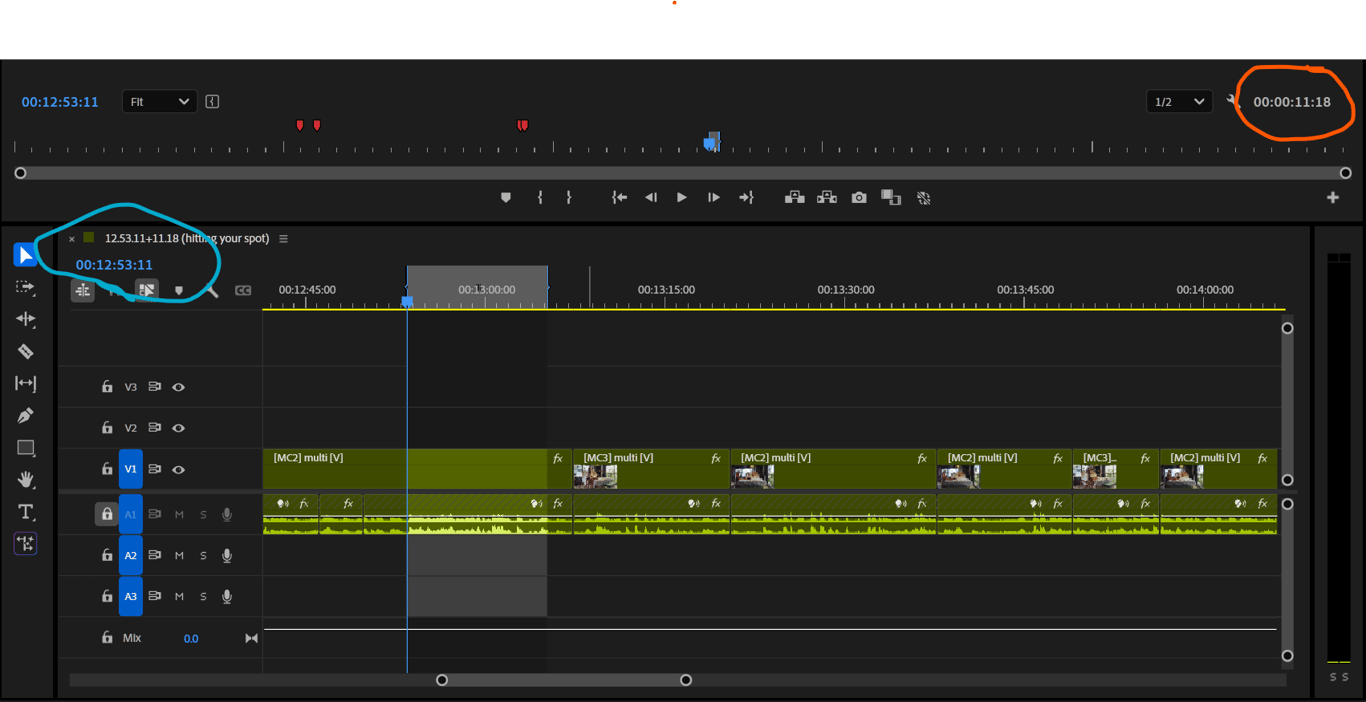
Task: Toggle proxies button in the monitor
Action: click(x=924, y=198)
